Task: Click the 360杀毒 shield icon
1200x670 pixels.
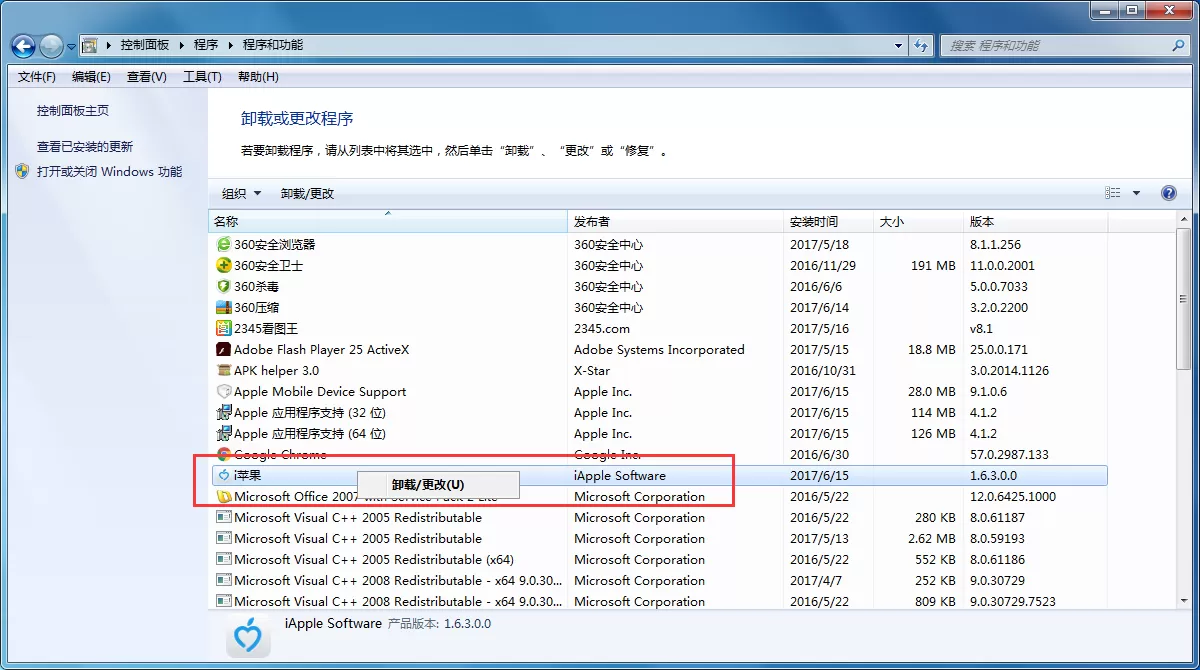Action: (224, 286)
